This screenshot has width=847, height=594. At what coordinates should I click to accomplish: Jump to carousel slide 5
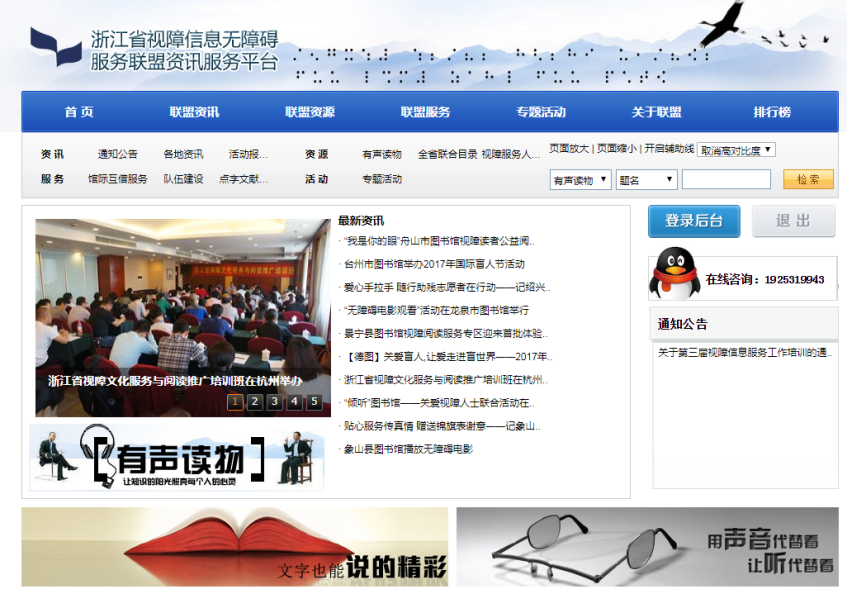[x=314, y=402]
